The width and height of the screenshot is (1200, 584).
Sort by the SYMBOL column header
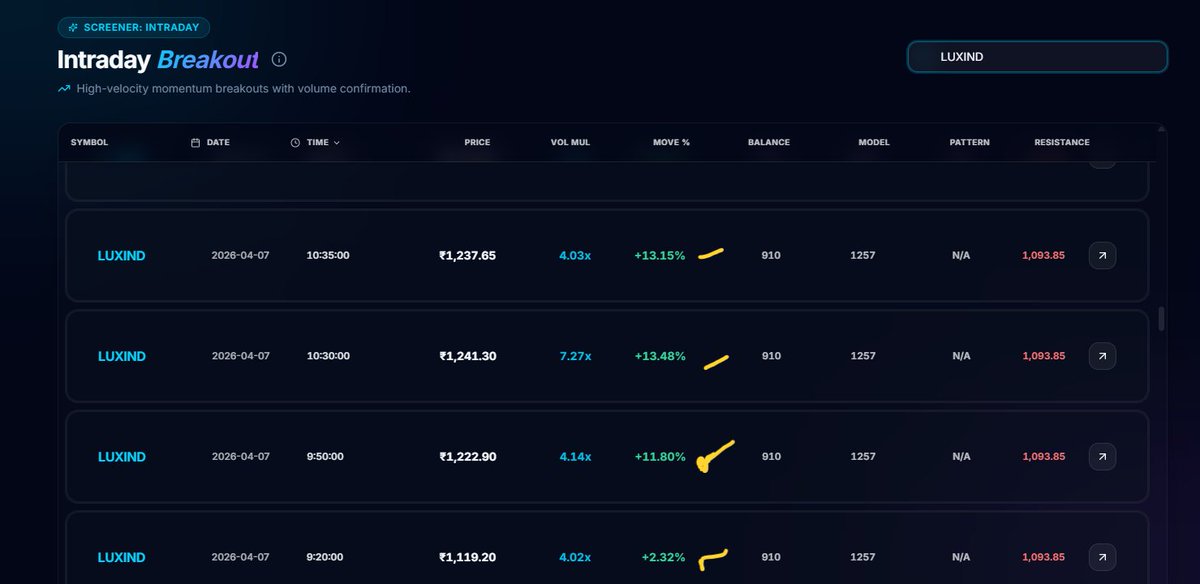pos(89,143)
